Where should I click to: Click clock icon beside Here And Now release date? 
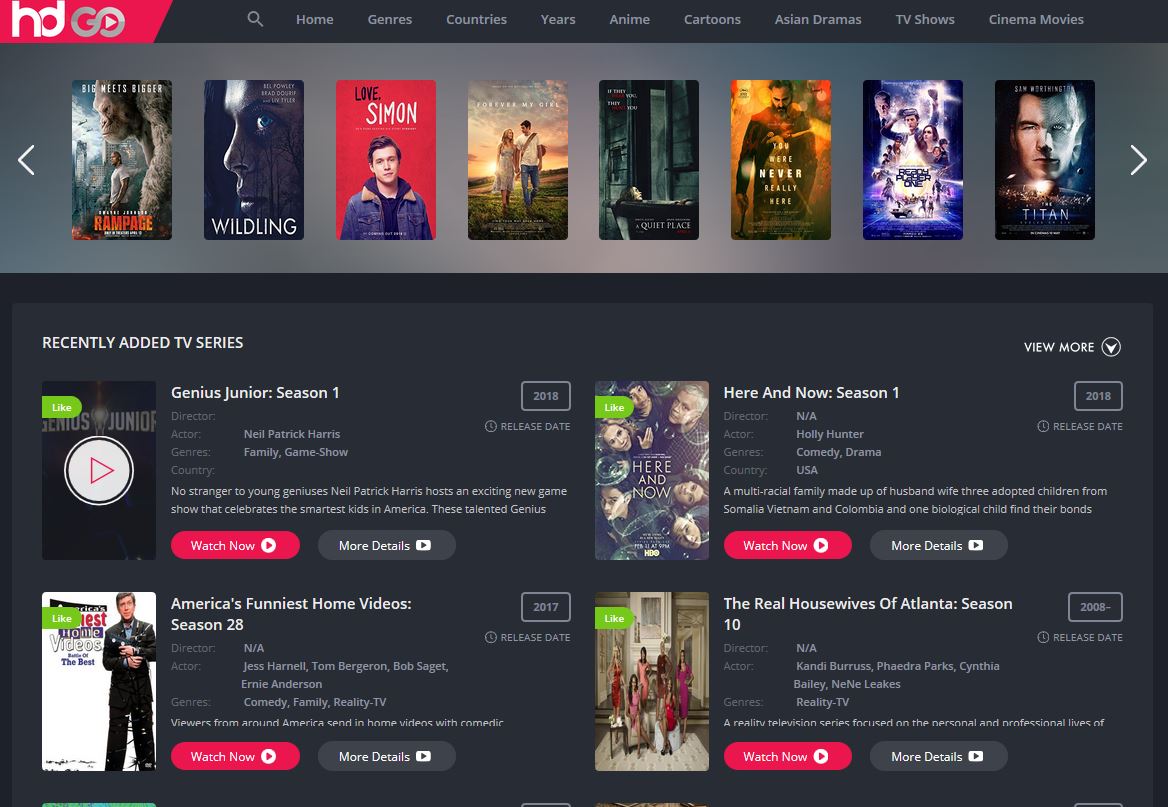pyautogui.click(x=1044, y=426)
